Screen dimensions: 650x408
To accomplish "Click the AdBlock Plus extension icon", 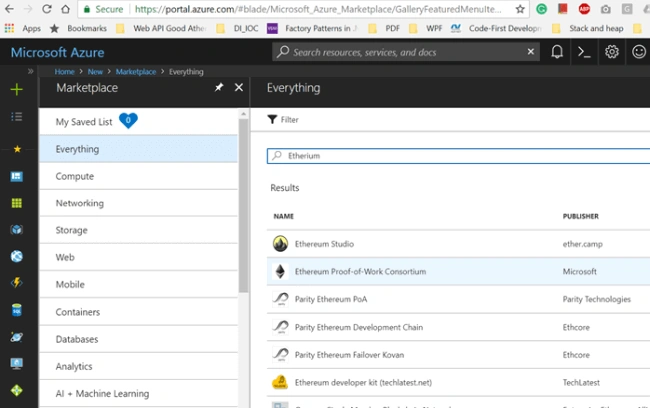I will pyautogui.click(x=584, y=8).
